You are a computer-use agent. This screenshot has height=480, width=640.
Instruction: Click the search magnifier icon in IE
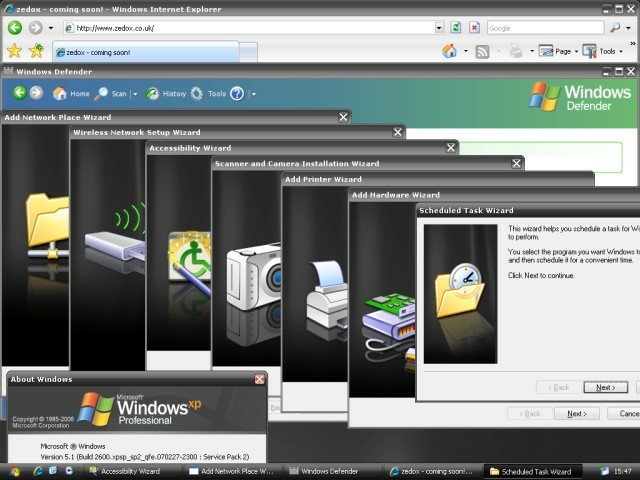coord(614,28)
